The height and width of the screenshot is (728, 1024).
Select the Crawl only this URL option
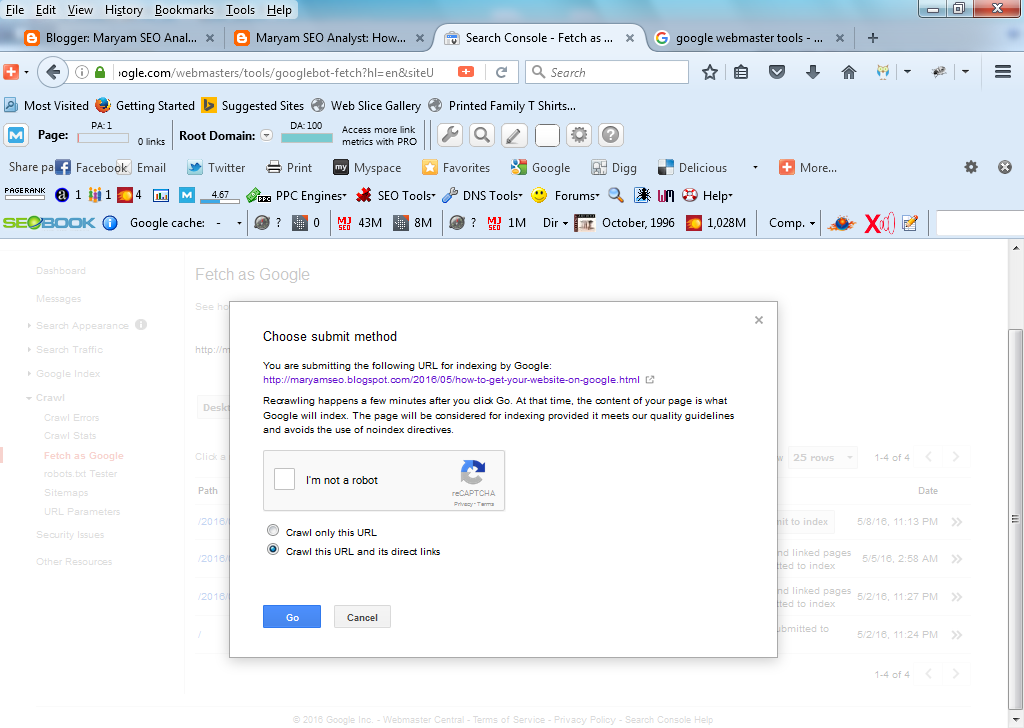[x=272, y=530]
